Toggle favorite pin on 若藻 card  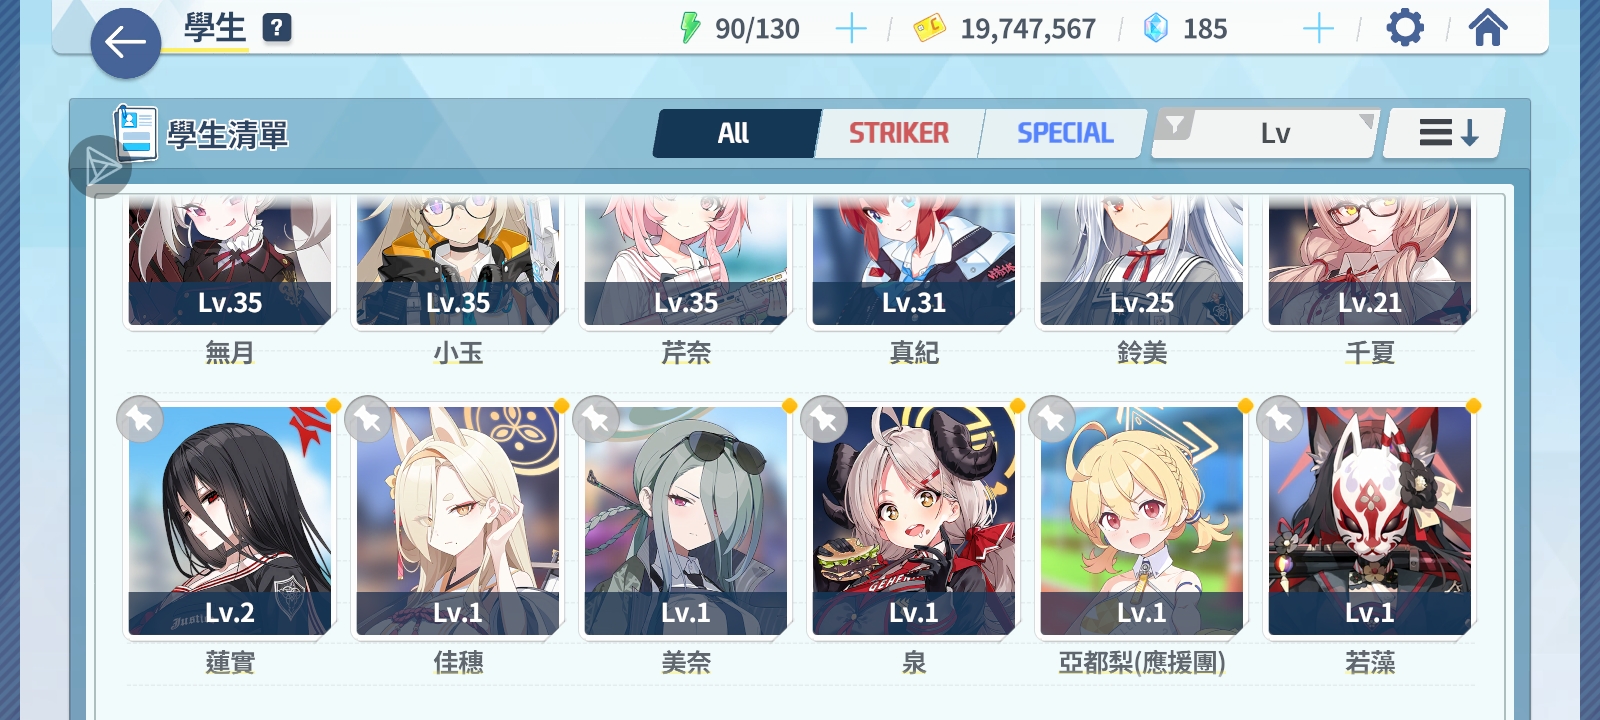tap(1280, 420)
